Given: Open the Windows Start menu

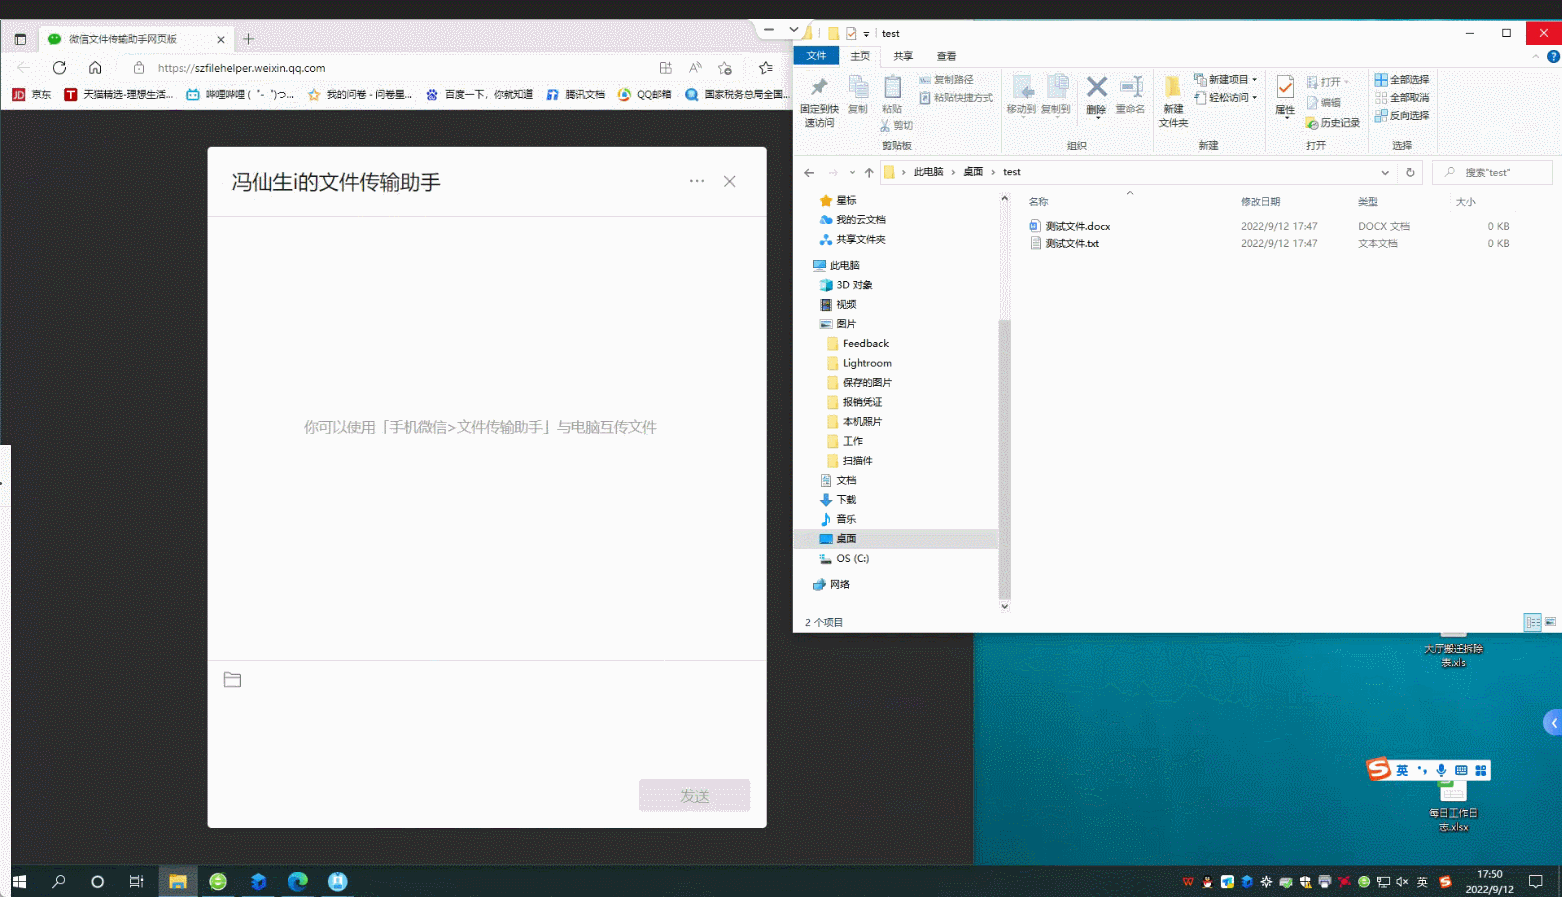Looking at the screenshot, I should 19,881.
